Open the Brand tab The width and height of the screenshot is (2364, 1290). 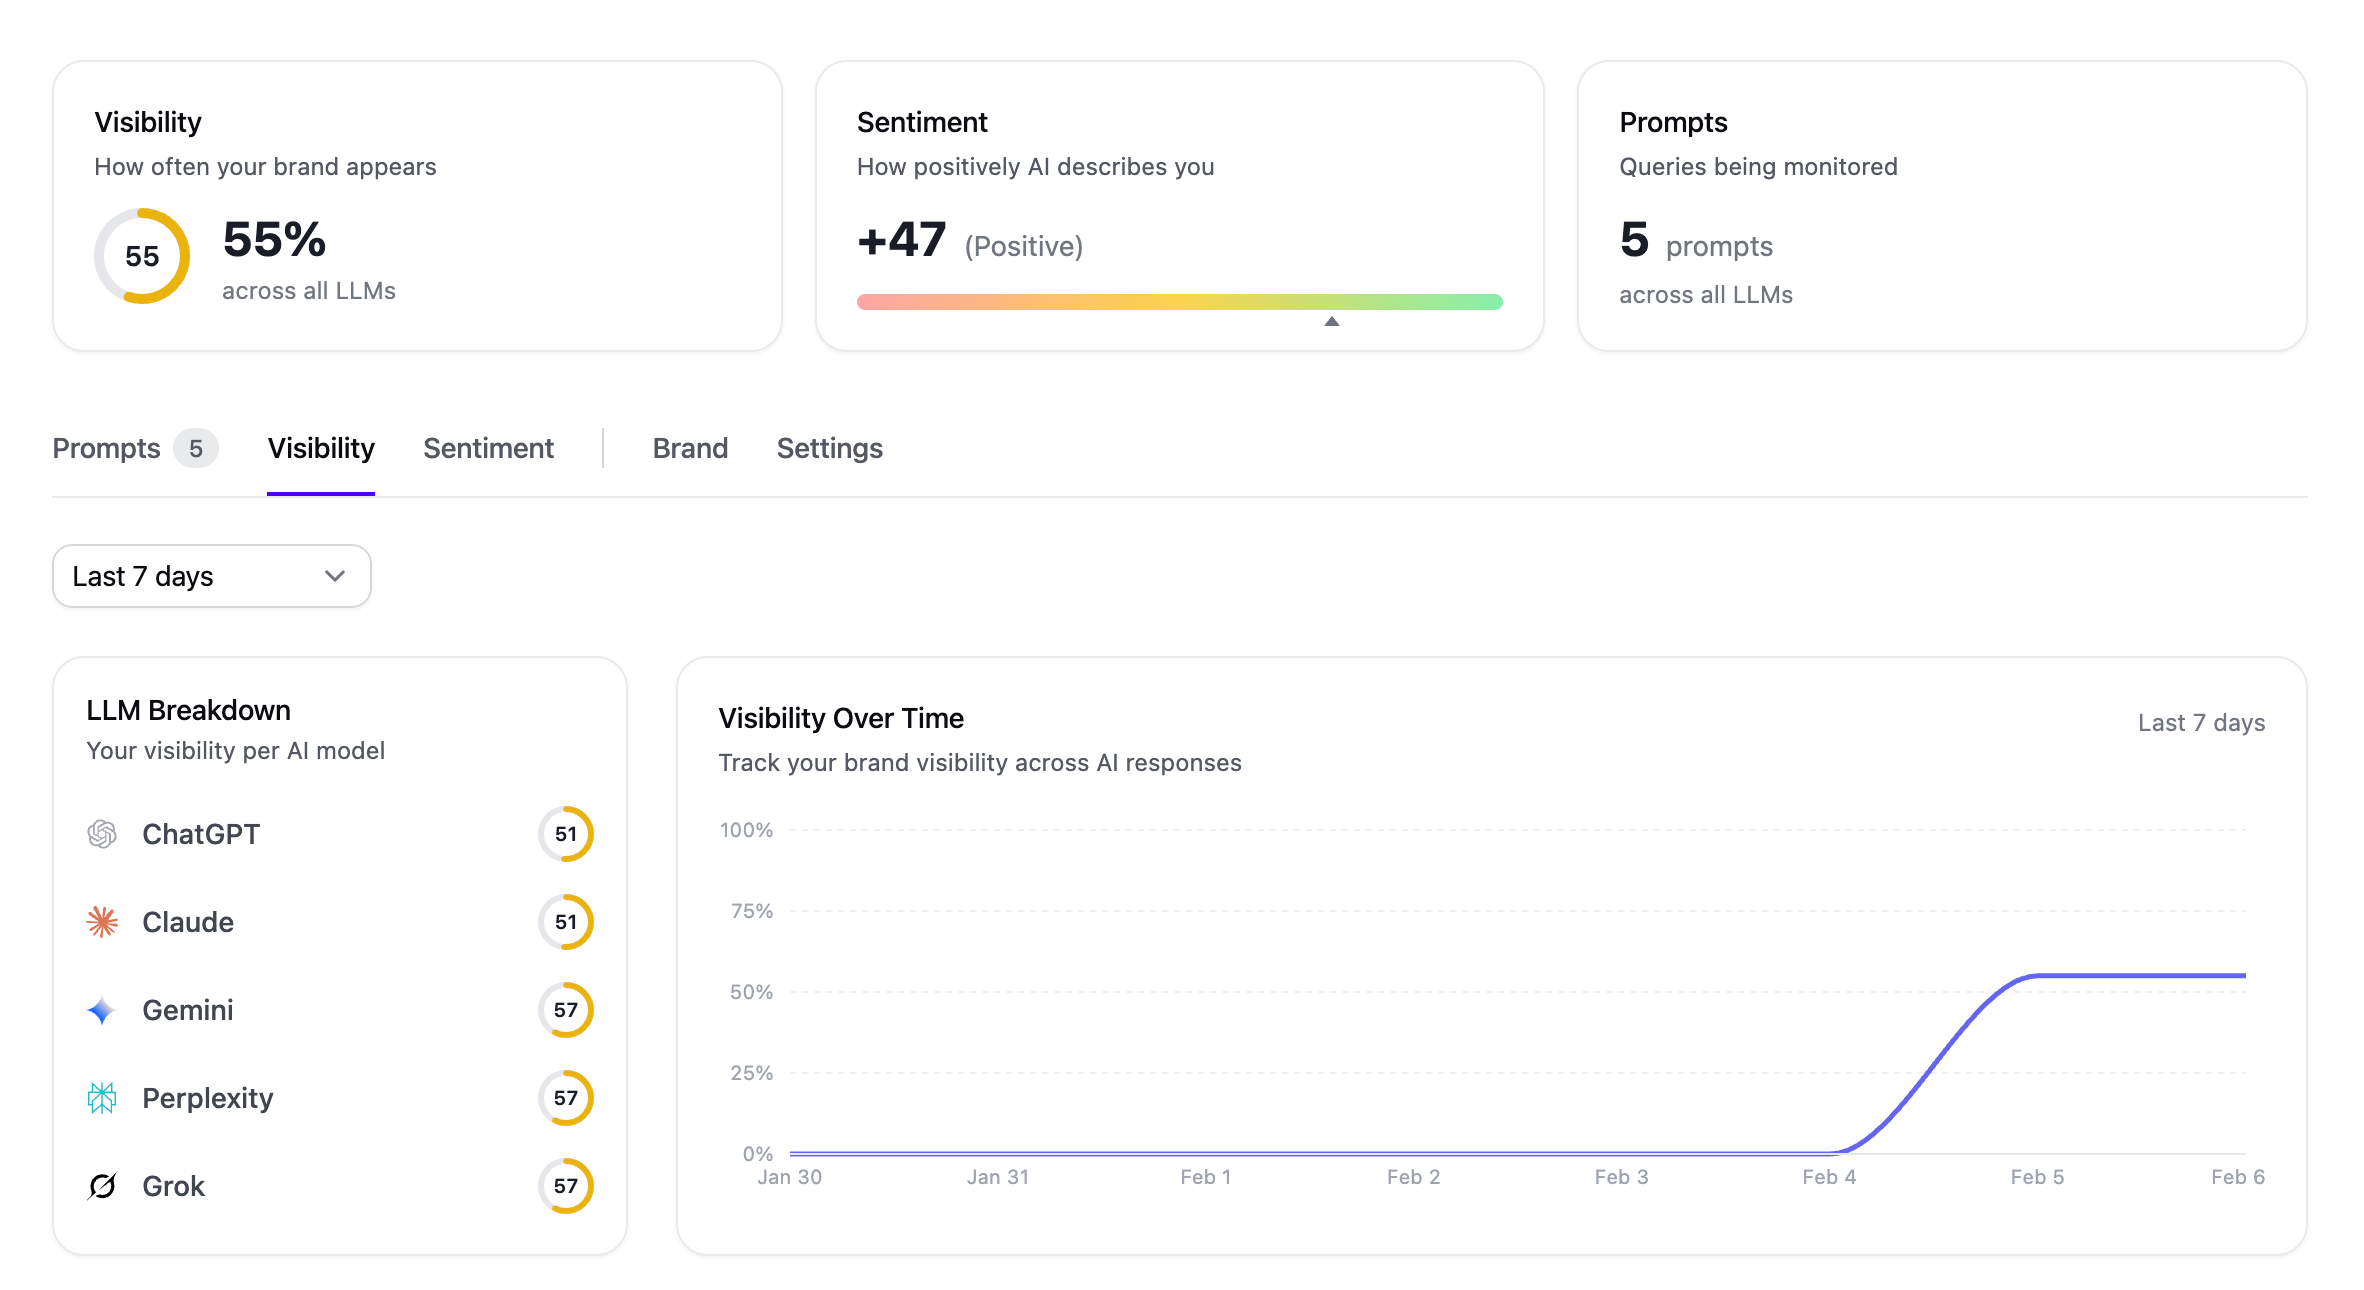pyautogui.click(x=690, y=448)
